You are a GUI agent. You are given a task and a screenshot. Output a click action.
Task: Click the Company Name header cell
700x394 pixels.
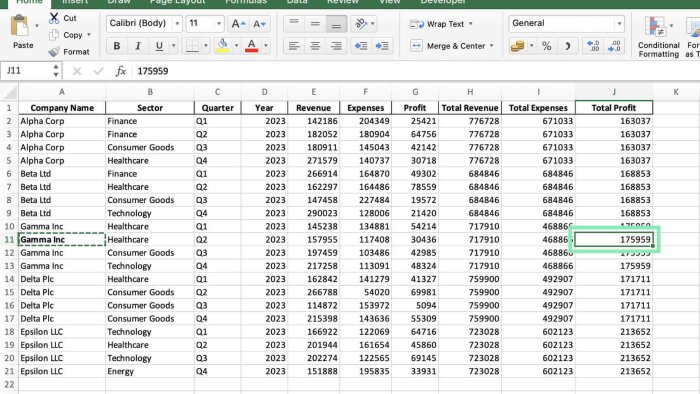62,108
